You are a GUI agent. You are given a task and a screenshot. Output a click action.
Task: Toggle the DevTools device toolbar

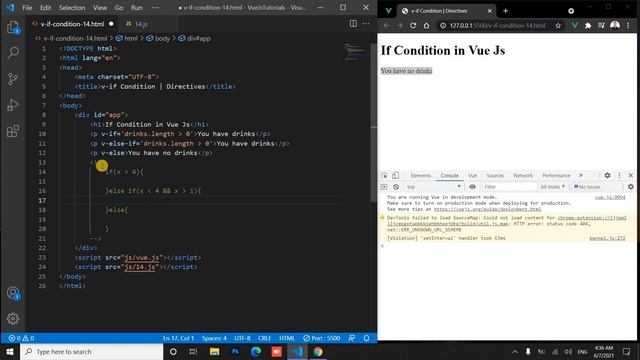click(396, 176)
